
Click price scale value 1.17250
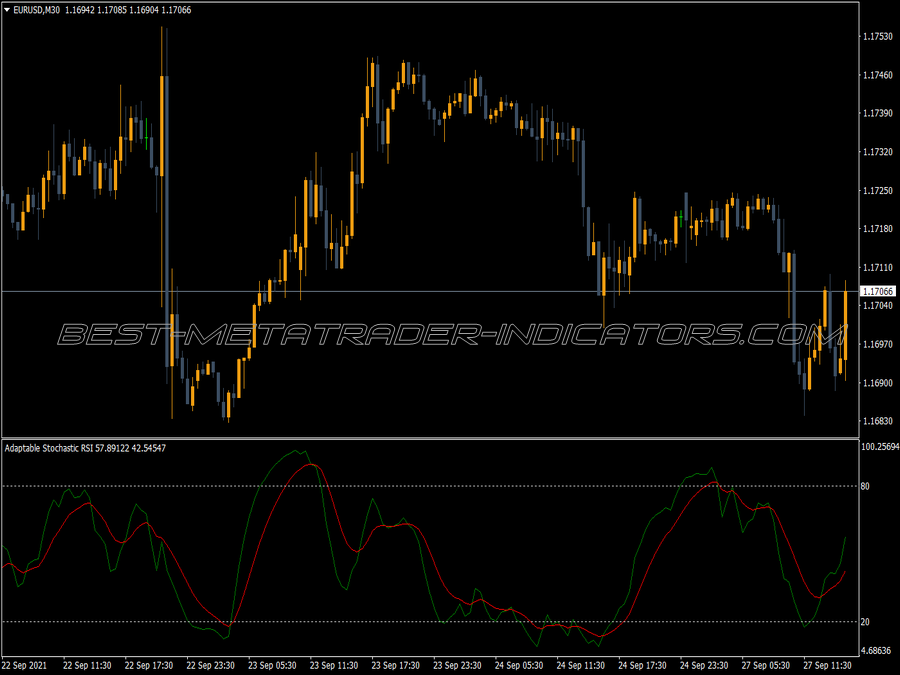[x=878, y=191]
